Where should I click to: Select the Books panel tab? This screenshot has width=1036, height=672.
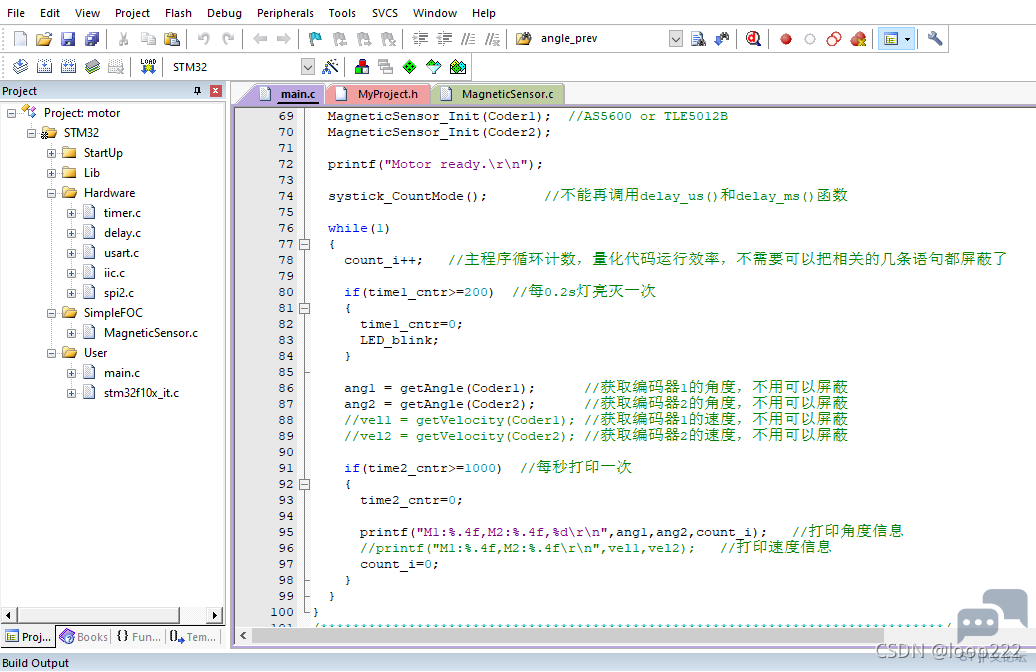click(84, 637)
